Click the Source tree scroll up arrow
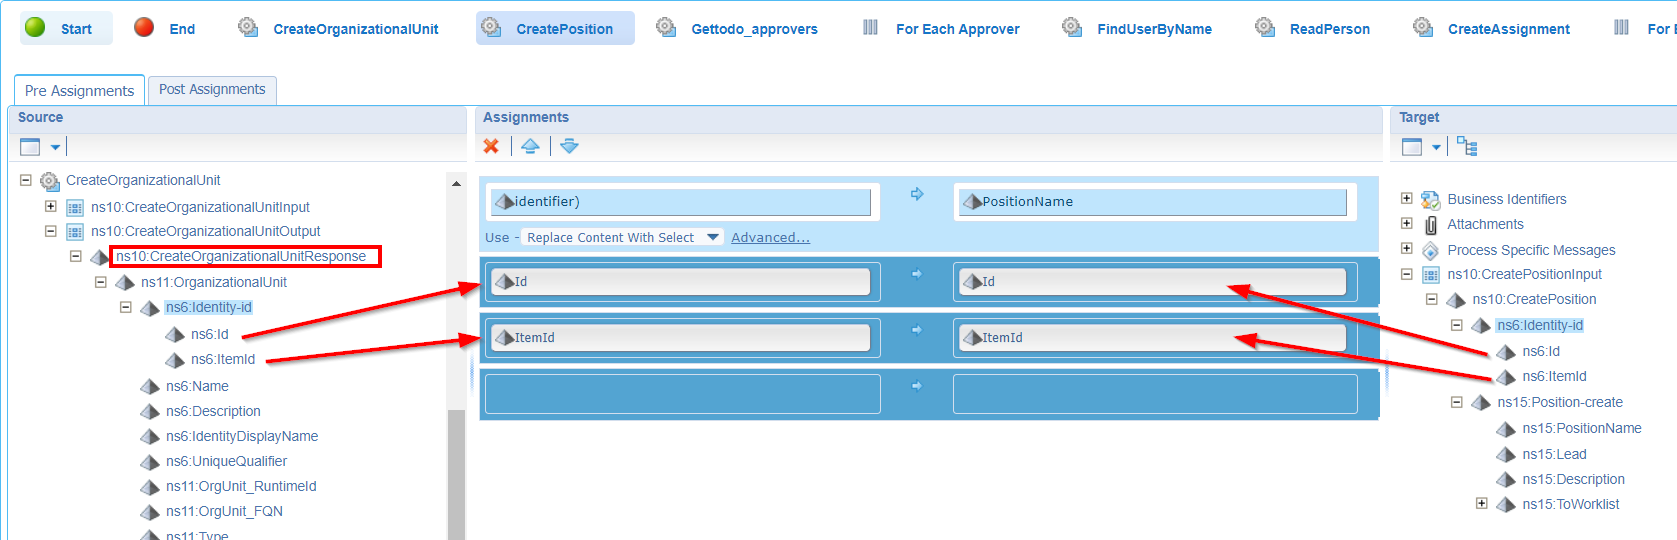Viewport: 1677px width, 540px height. pos(456,184)
